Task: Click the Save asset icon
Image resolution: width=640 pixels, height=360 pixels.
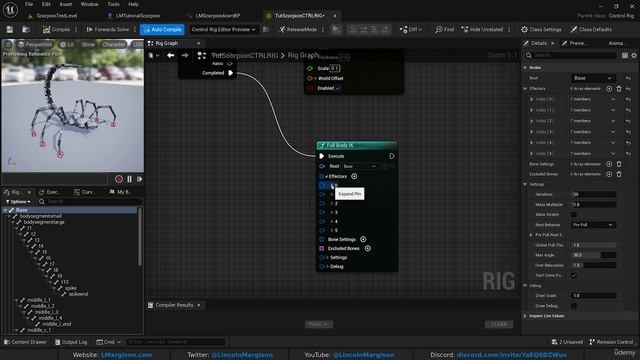Action: click(9, 29)
